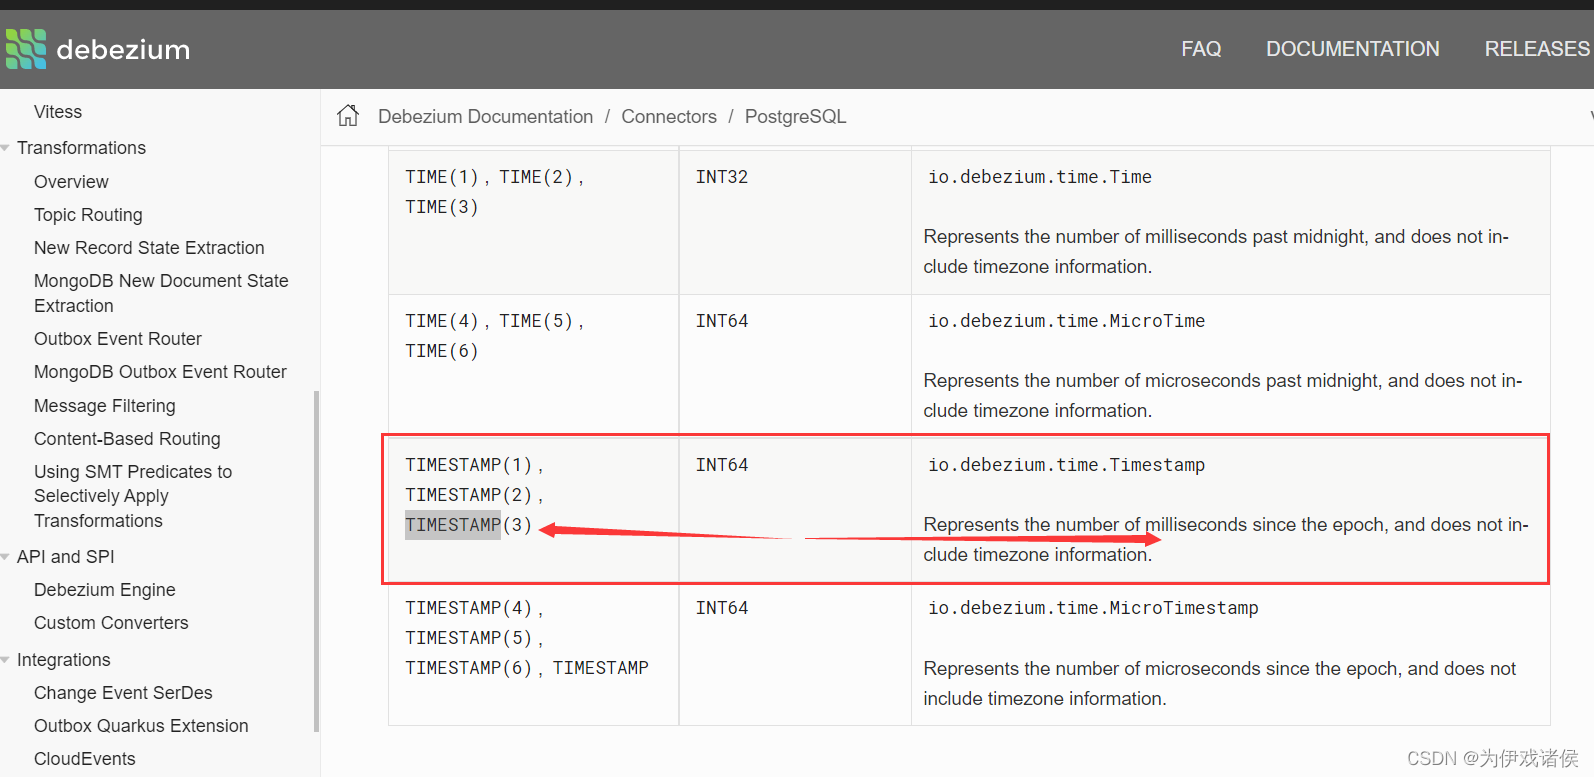The image size is (1594, 777).
Task: Click the home icon in breadcrumb
Action: click(x=348, y=116)
